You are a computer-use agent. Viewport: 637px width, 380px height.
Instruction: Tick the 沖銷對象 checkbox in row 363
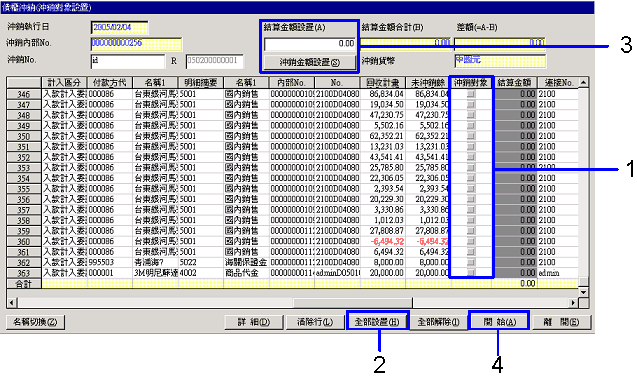471,273
